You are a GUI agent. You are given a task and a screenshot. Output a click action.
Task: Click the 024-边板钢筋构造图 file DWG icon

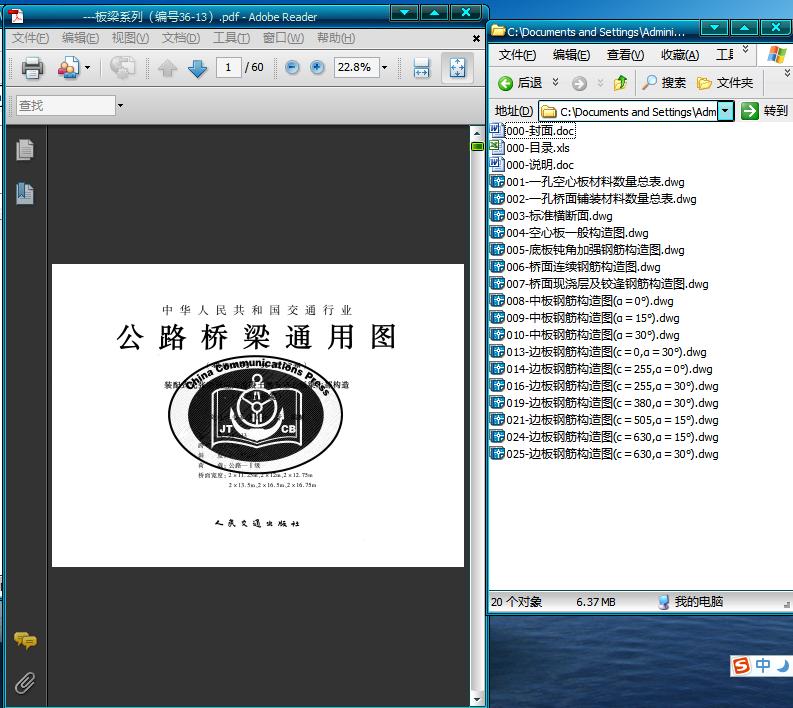pyautogui.click(x=497, y=436)
